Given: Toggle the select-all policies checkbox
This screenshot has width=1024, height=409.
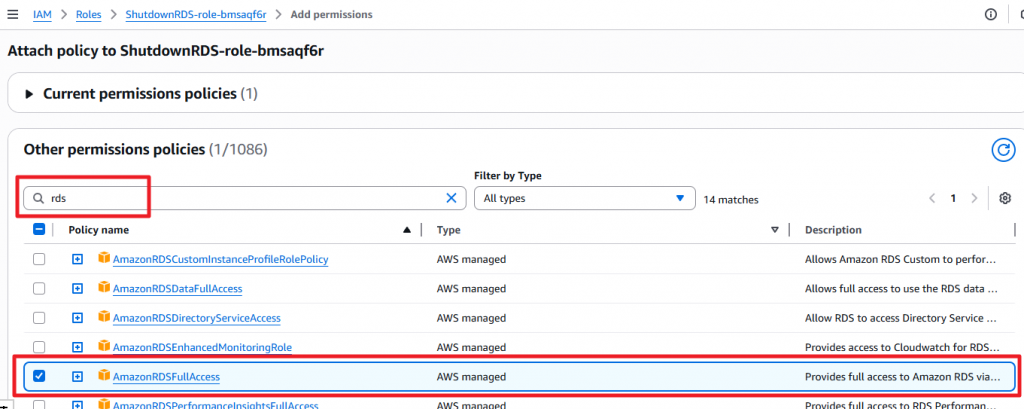Looking at the screenshot, I should click(x=39, y=229).
